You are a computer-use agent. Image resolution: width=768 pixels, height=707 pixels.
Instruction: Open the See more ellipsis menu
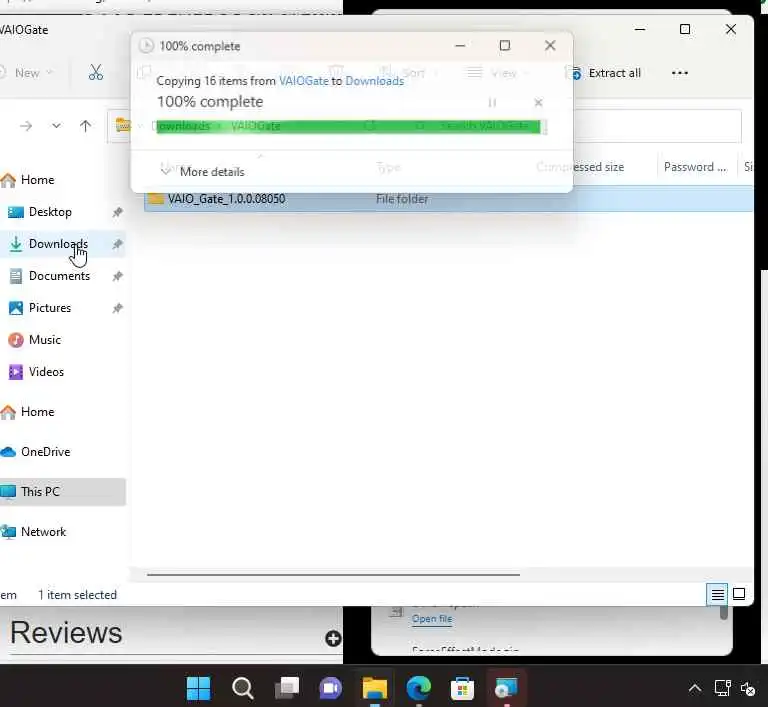click(x=679, y=73)
